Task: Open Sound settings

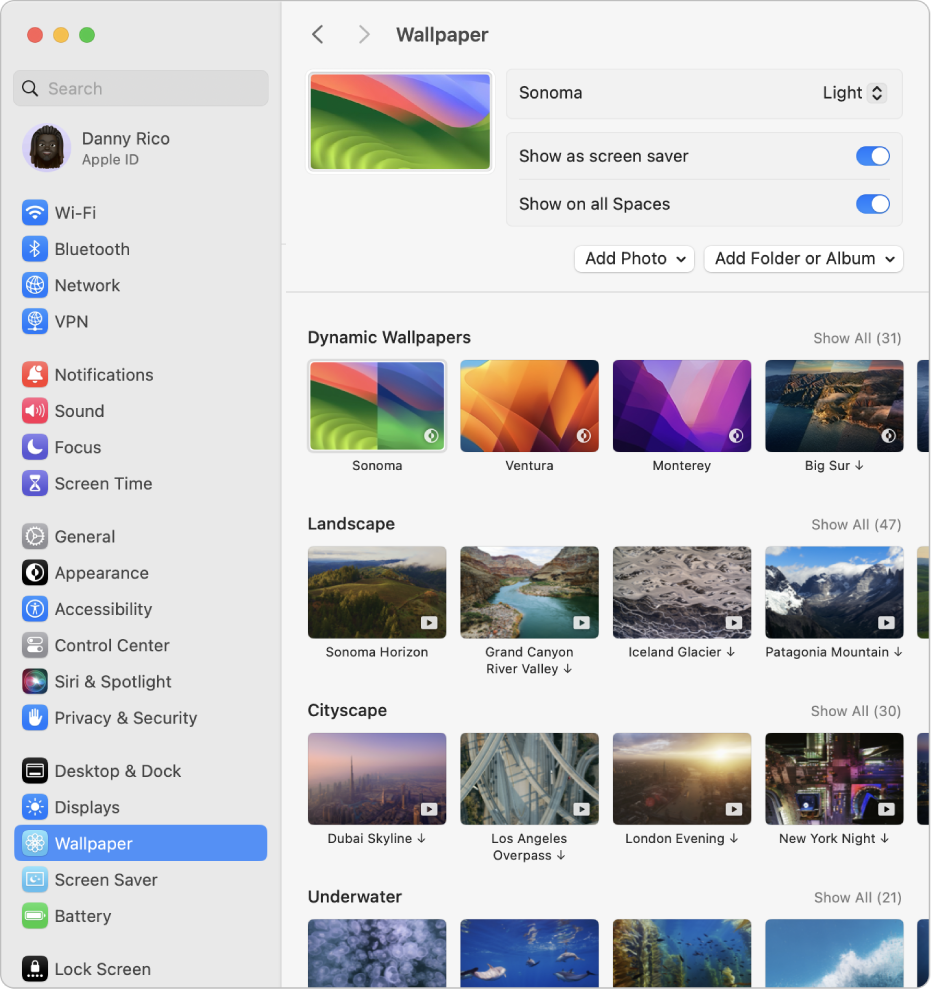Action: [77, 411]
